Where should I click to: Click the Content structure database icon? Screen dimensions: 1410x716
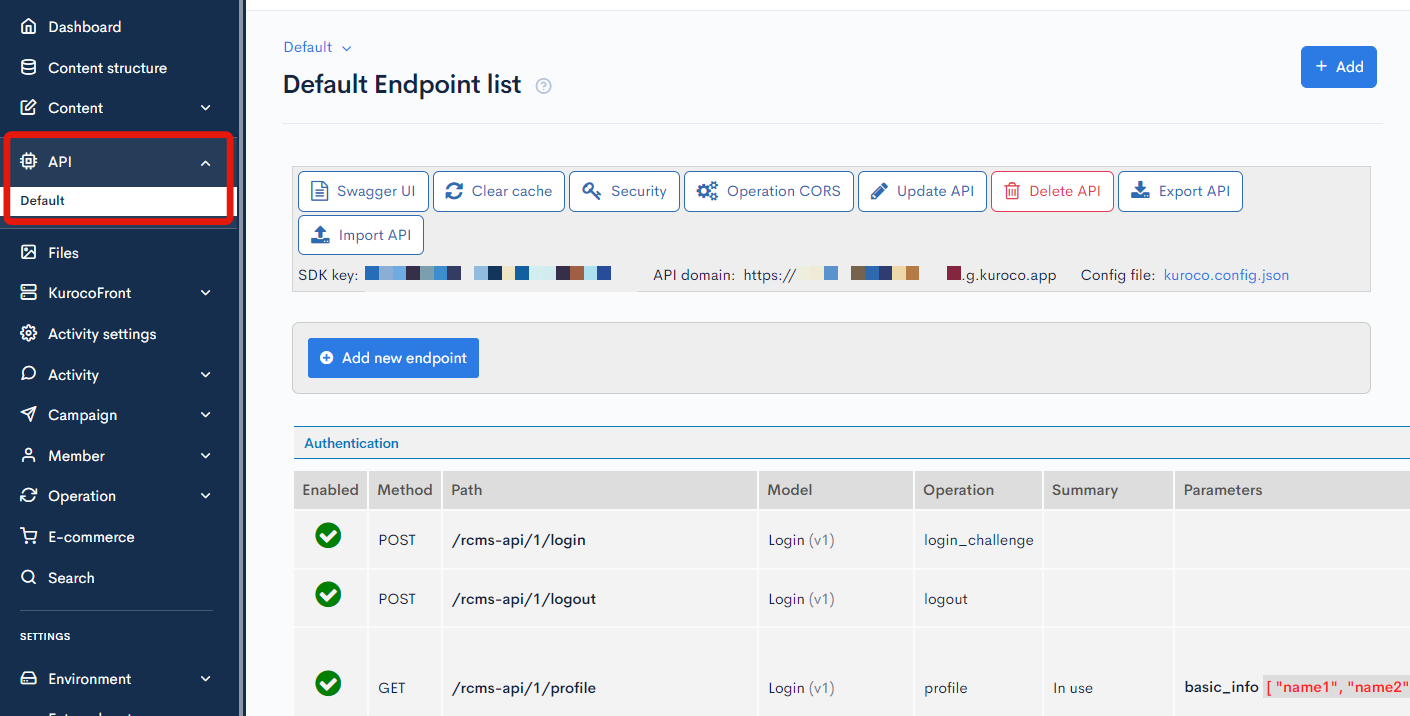pos(29,68)
